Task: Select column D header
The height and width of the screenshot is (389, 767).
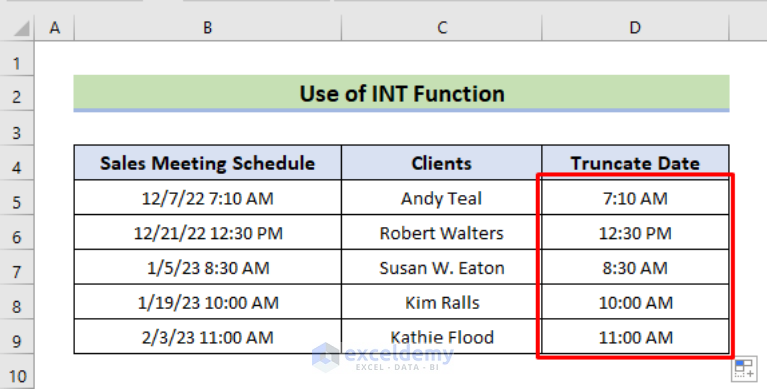Action: [635, 27]
